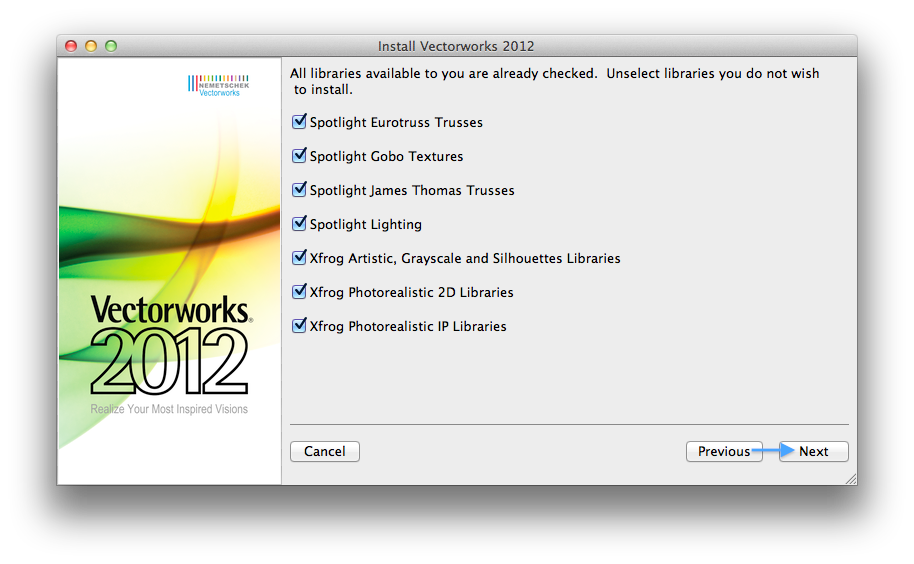This screenshot has width=914, height=564.
Task: Disable the Spotlight Gobo Textures library
Action: click(298, 156)
